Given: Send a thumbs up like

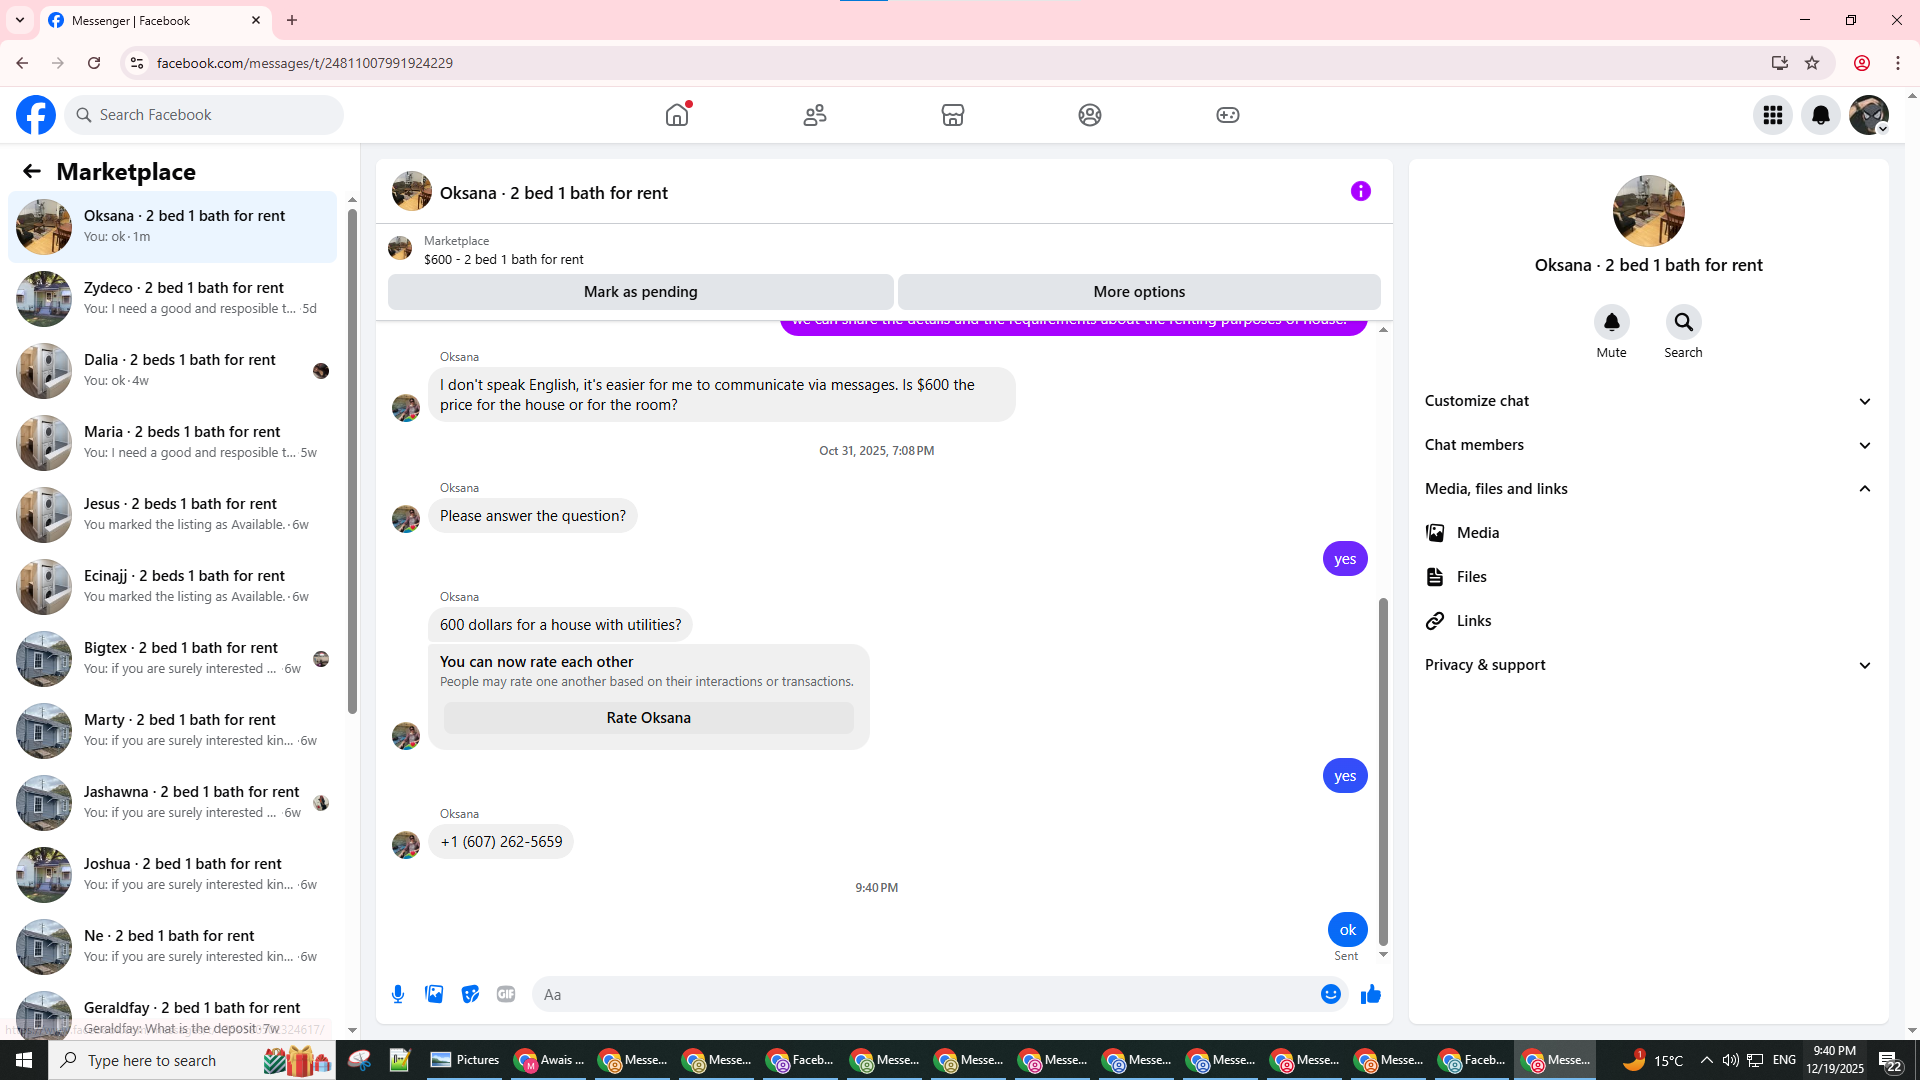Looking at the screenshot, I should click(1370, 994).
